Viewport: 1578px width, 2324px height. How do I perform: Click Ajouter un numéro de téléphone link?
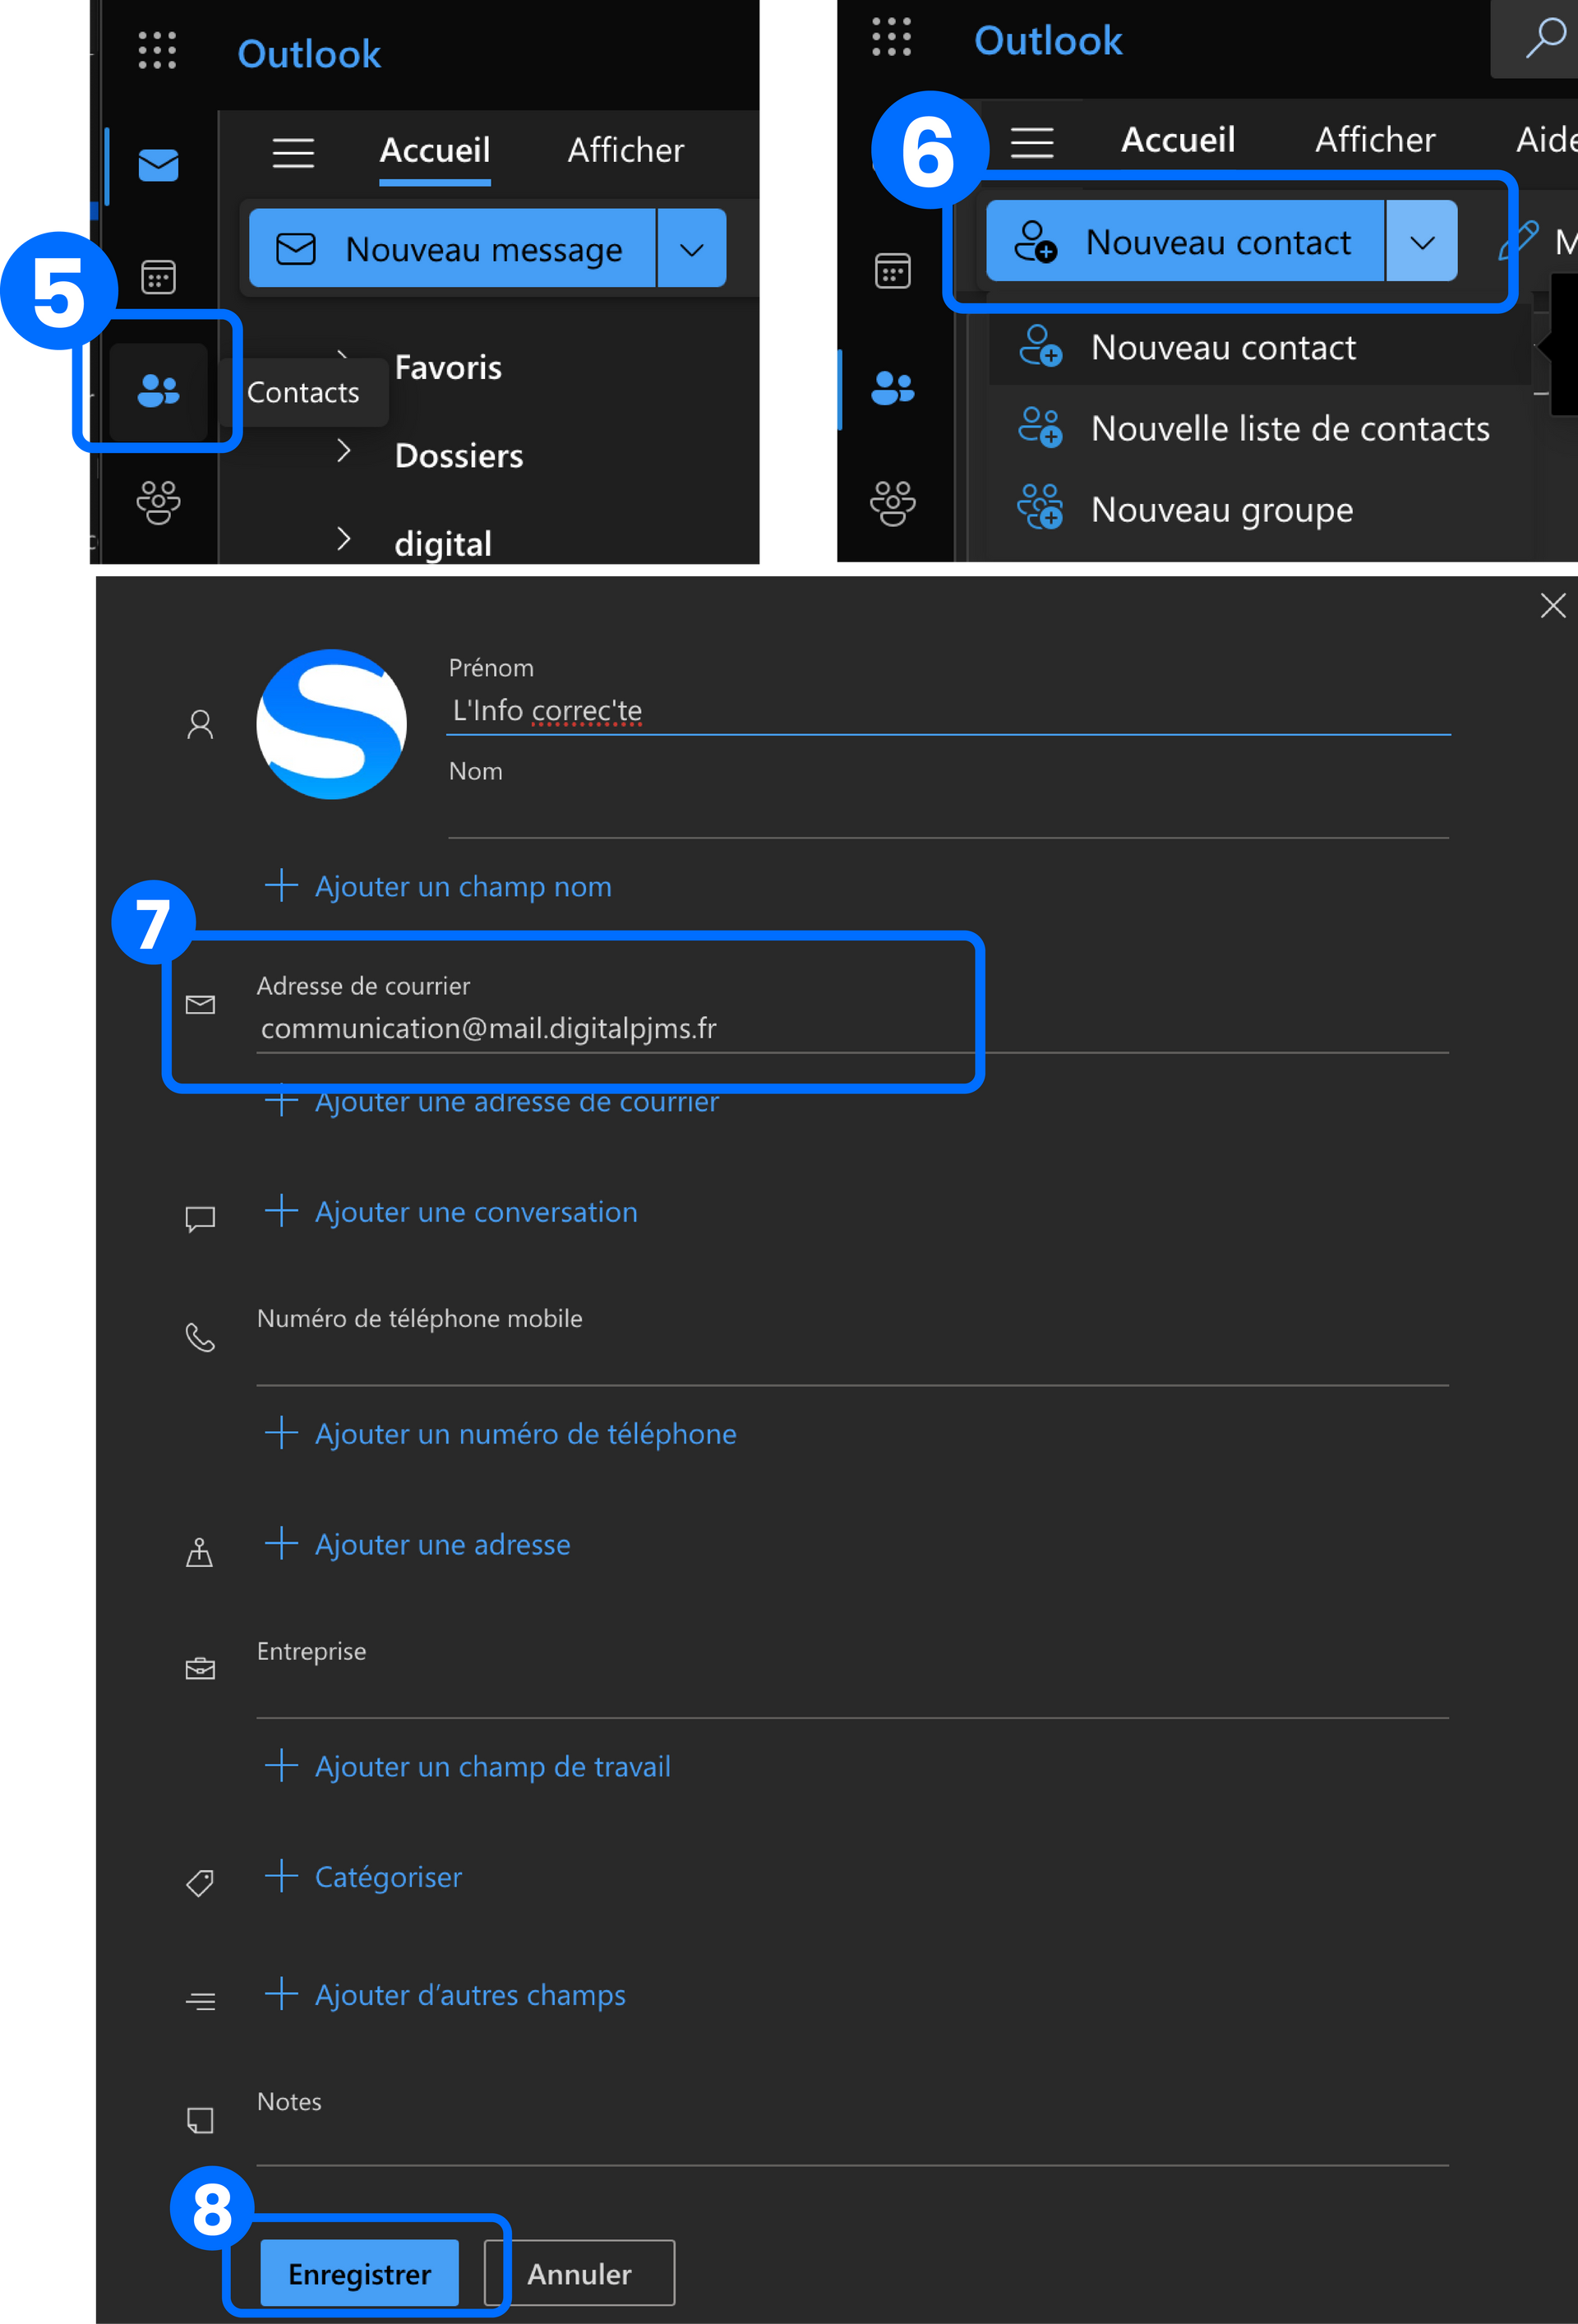coord(500,1433)
